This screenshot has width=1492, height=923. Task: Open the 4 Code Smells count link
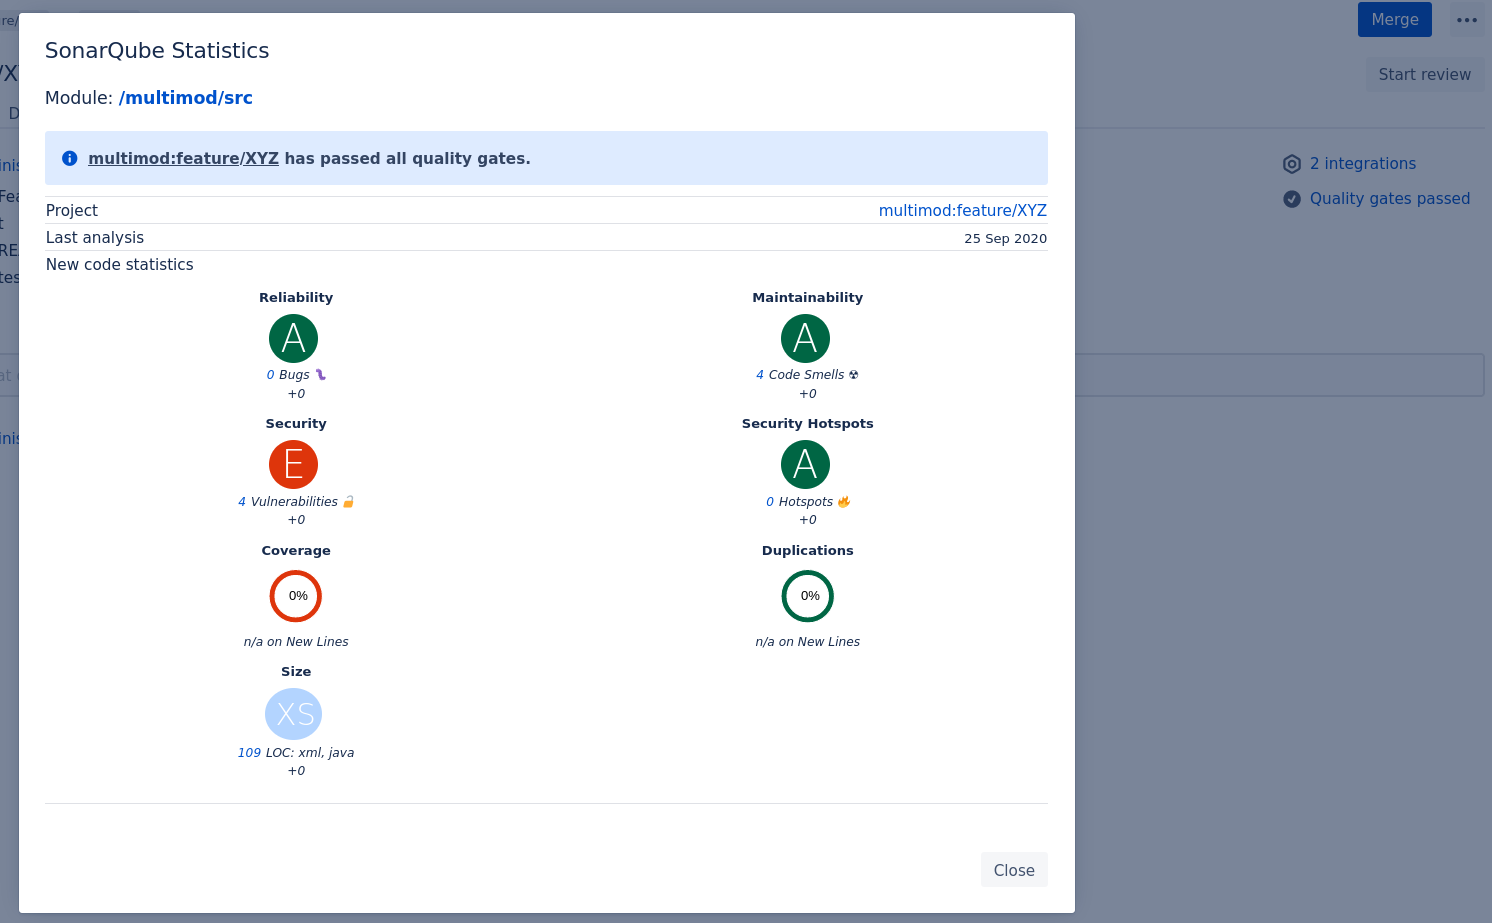tap(760, 375)
